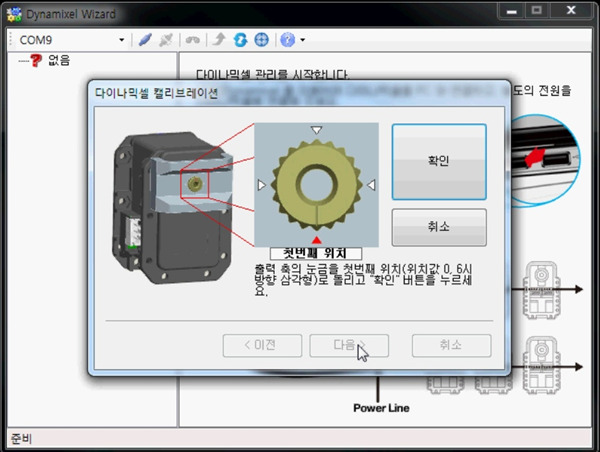Expand the help icon dropdown arrow
Image resolution: width=600 pixels, height=452 pixels.
click(301, 41)
